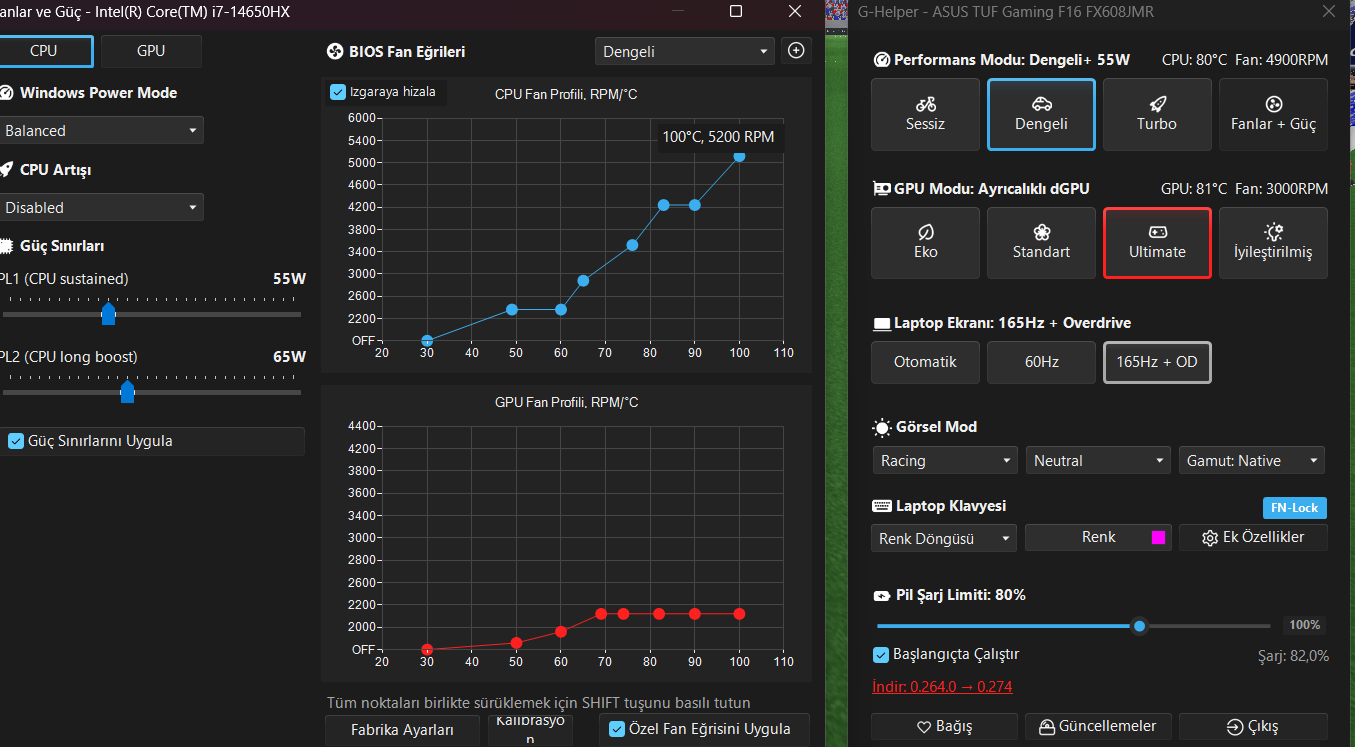Click the "GPU Fan Profili, RPM/°C" chart title

click(x=566, y=402)
